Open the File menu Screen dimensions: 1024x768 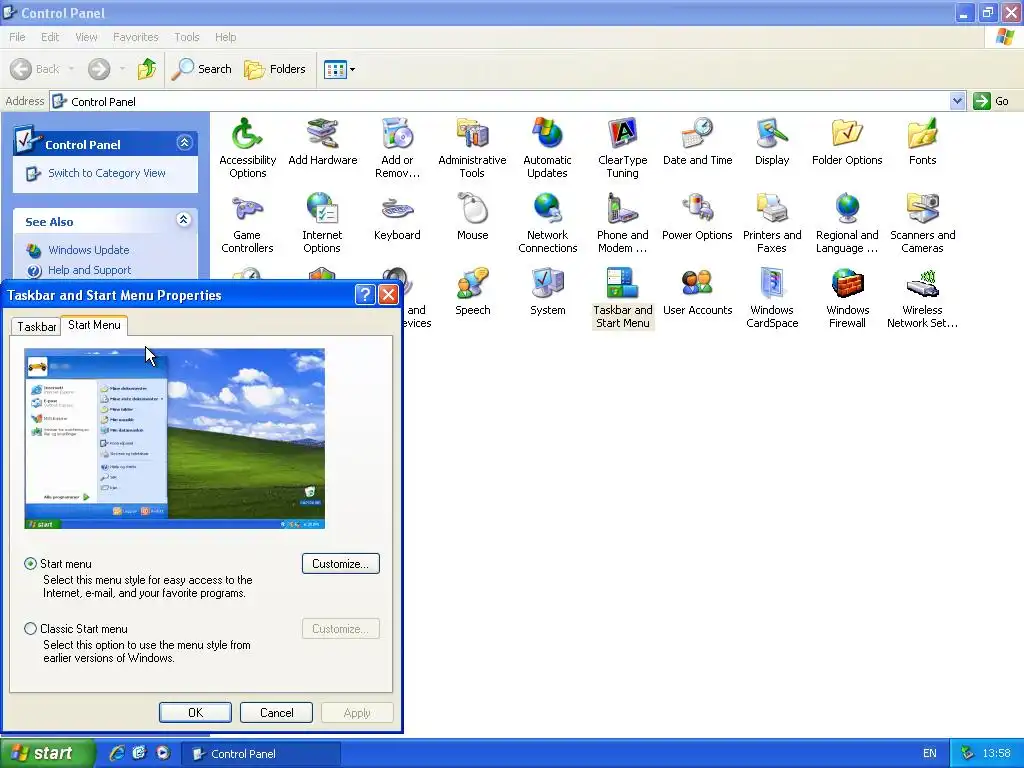(x=18, y=37)
